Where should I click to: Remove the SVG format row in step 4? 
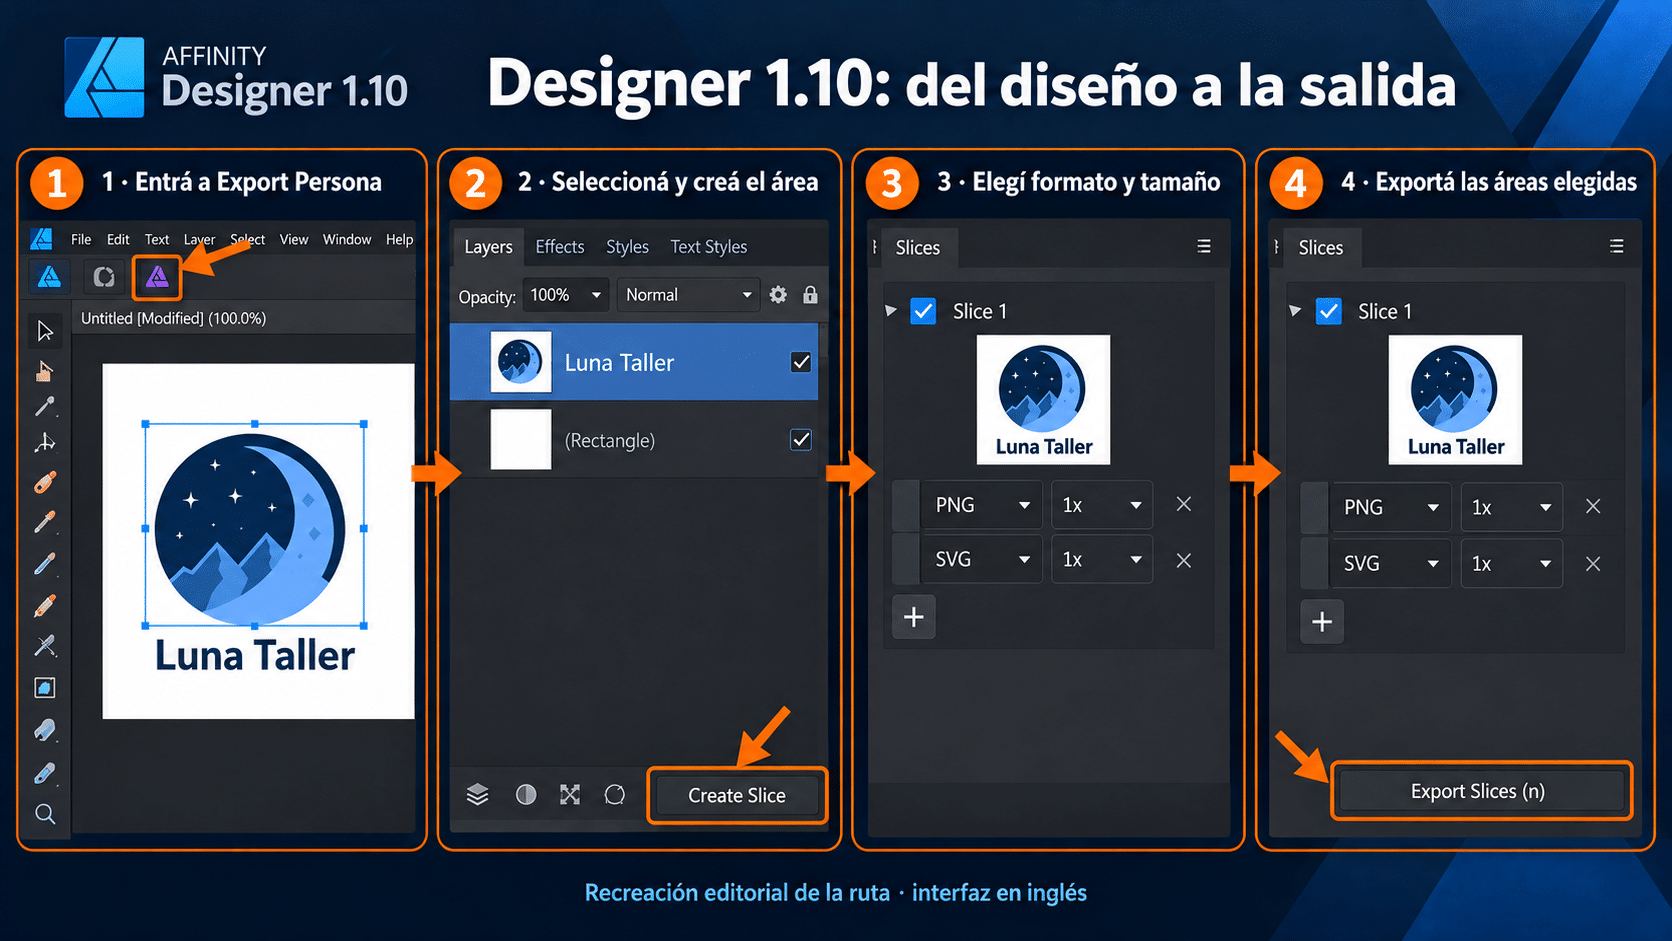tap(1593, 564)
